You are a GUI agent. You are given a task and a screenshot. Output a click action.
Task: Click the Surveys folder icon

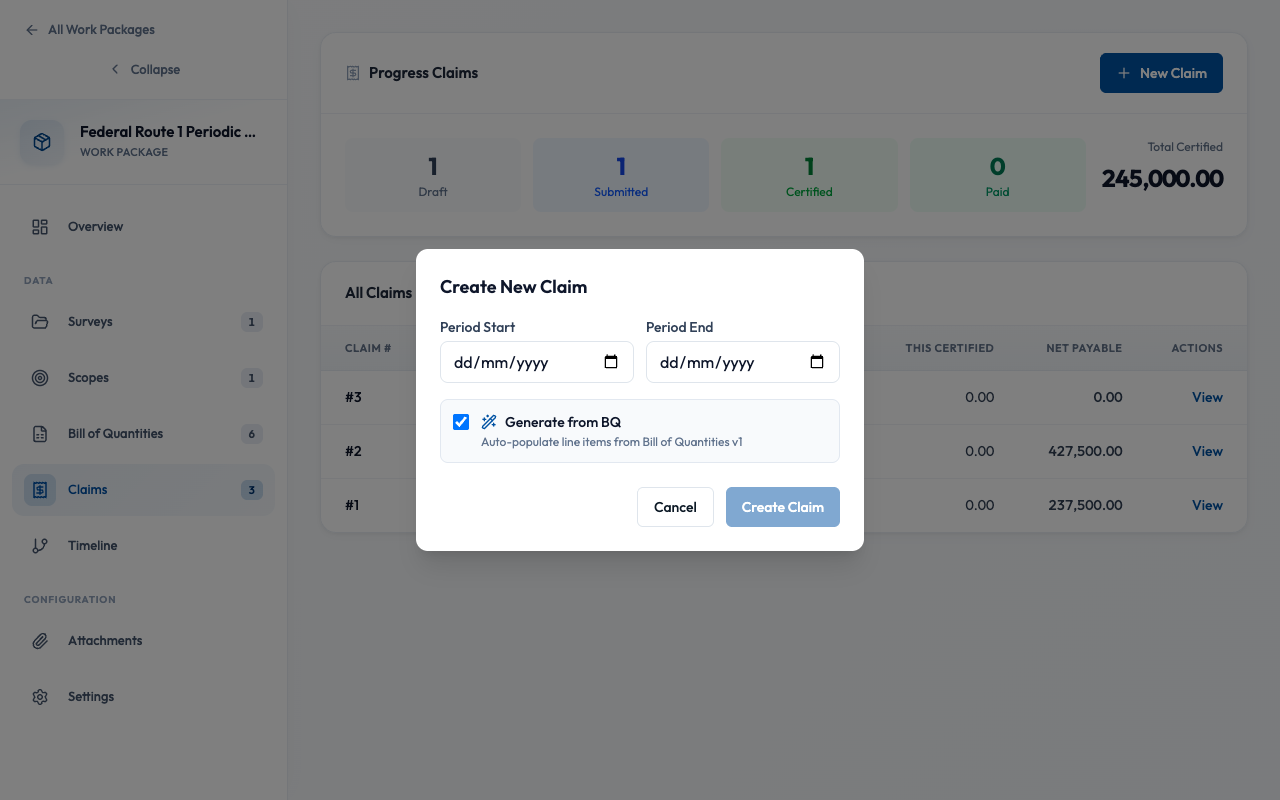[x=40, y=322]
